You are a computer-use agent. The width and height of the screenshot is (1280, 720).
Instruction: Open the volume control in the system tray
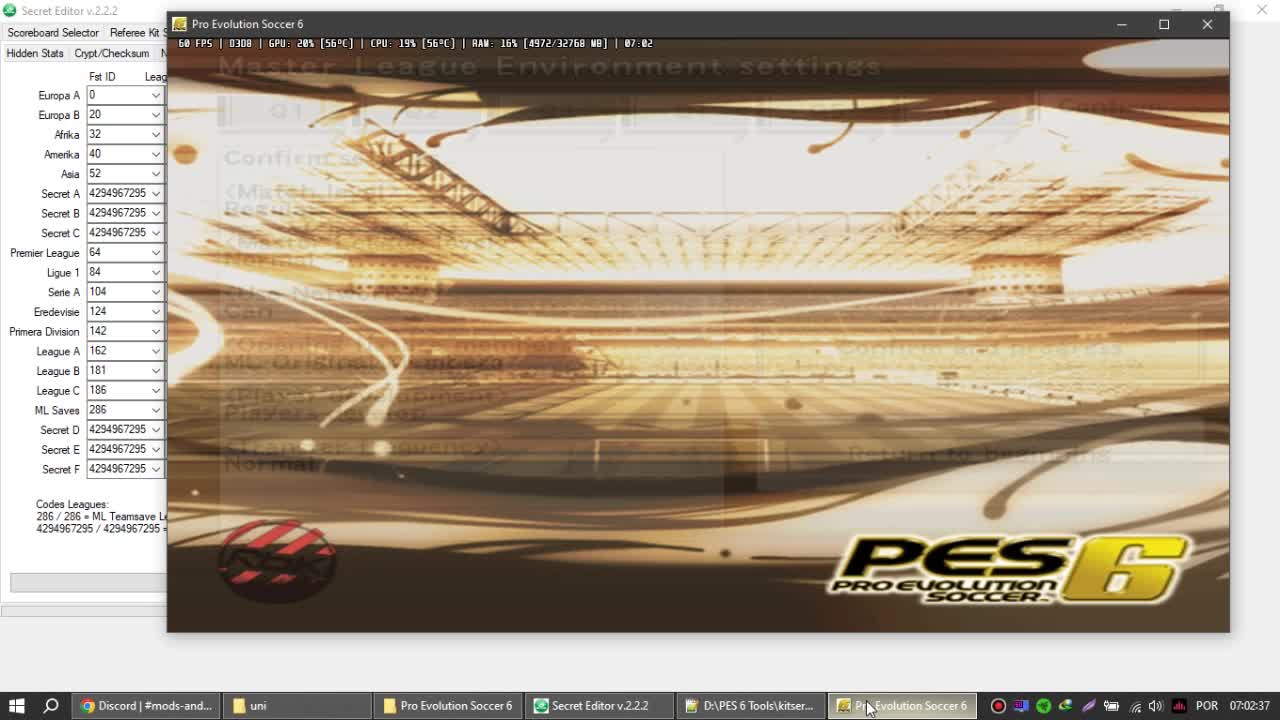point(1156,706)
